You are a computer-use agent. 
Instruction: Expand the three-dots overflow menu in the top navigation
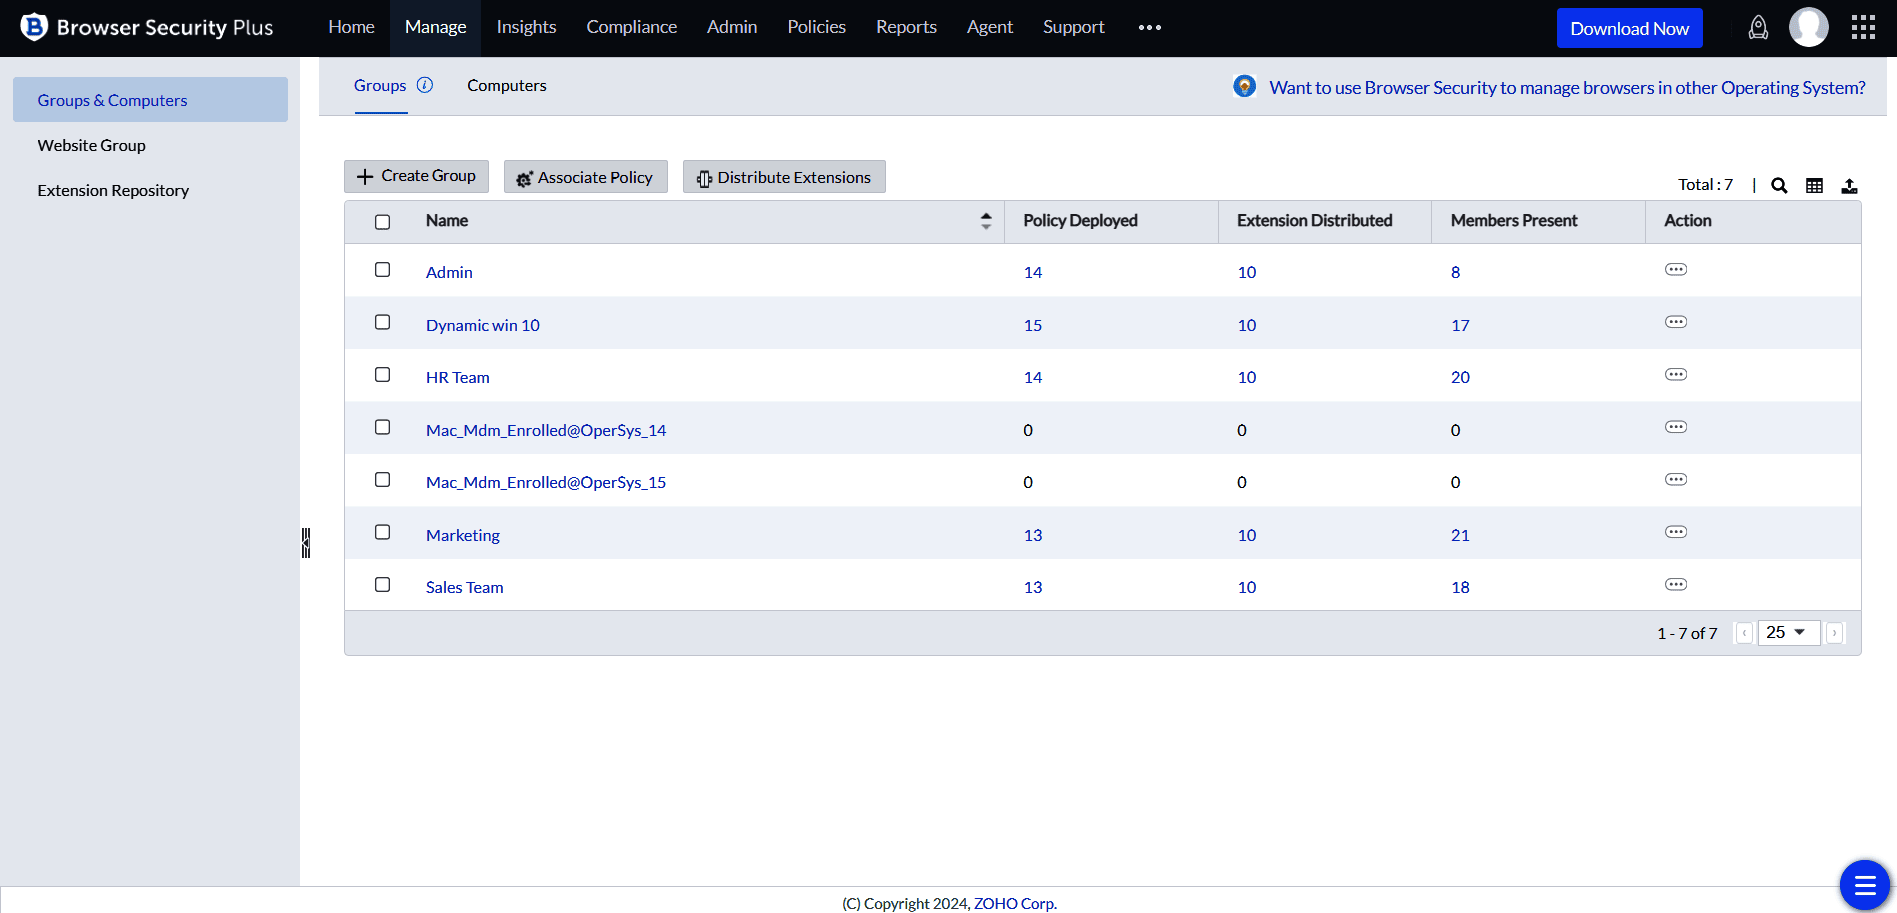click(x=1150, y=28)
